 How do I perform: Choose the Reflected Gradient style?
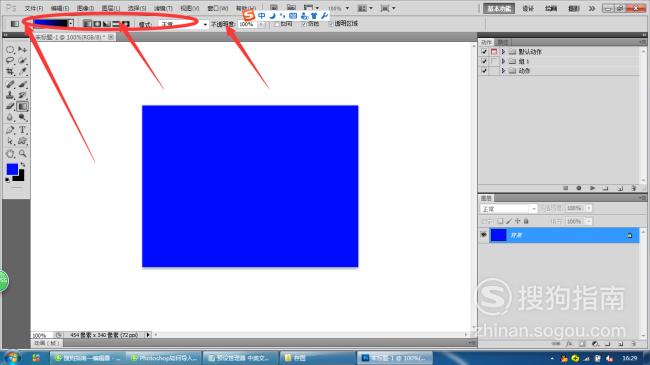pyautogui.click(x=116, y=24)
